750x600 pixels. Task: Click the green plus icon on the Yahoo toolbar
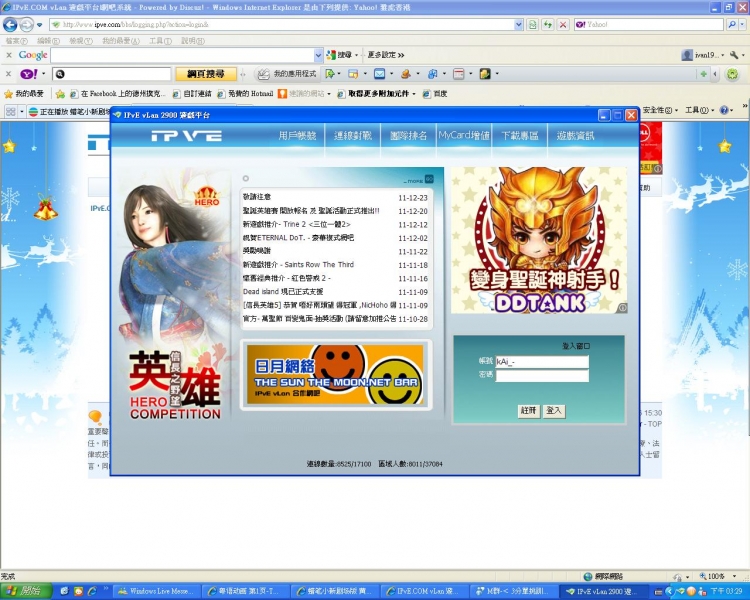point(703,74)
